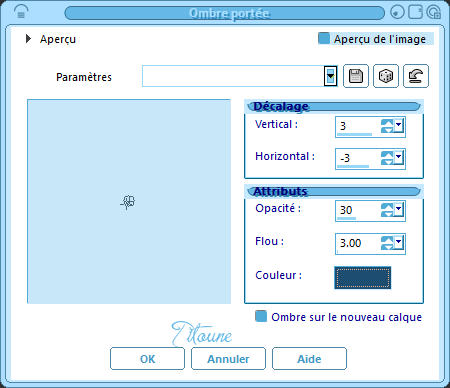The image size is (450, 388).
Task: Save the current preset with the floppy disk icon
Action: tap(356, 76)
